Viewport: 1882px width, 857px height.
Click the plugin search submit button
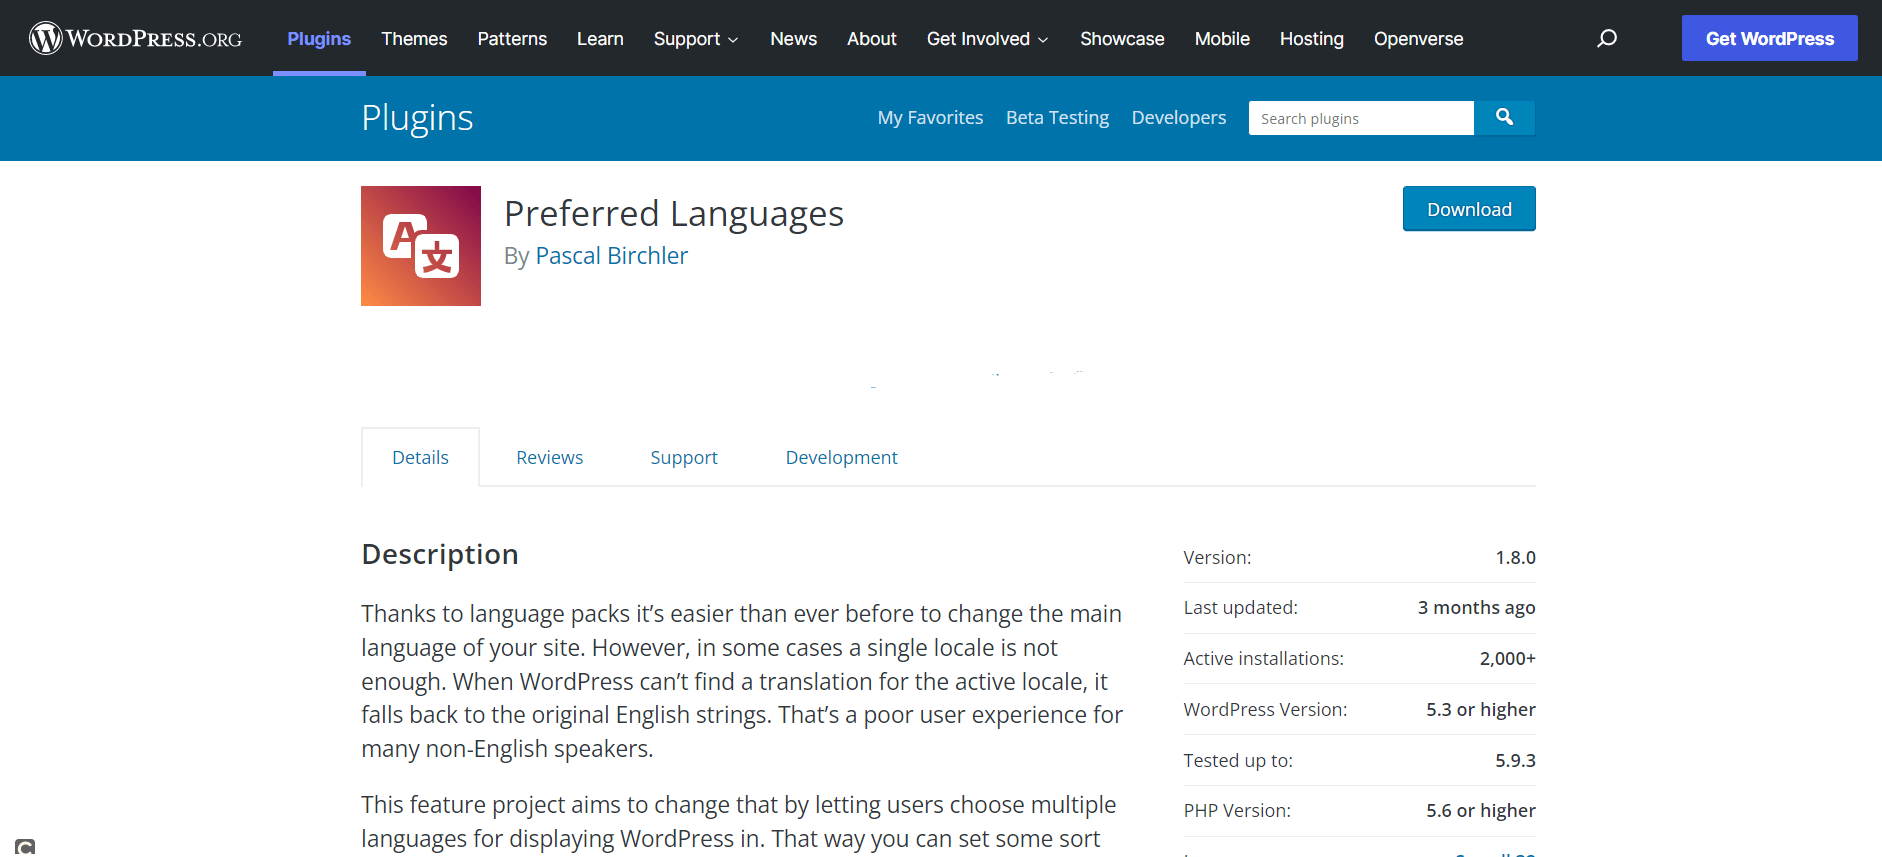(1504, 118)
